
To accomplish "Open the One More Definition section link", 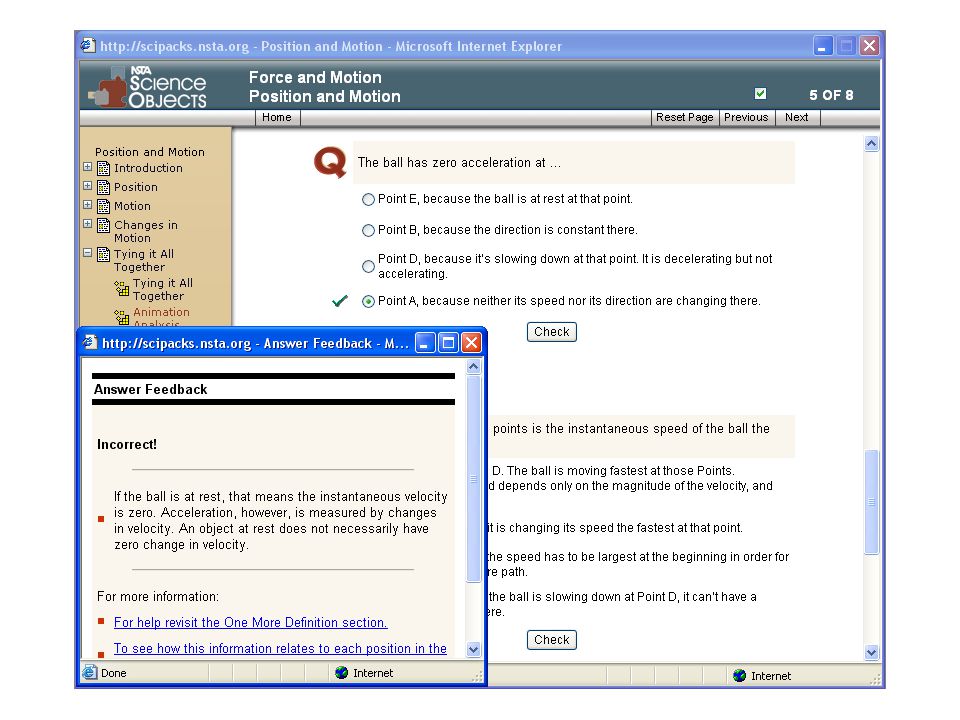I will 250,623.
